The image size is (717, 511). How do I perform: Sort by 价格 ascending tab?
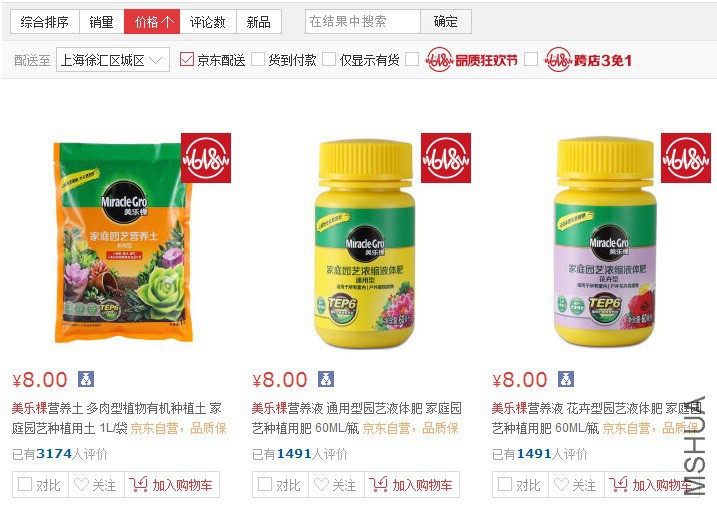[152, 21]
